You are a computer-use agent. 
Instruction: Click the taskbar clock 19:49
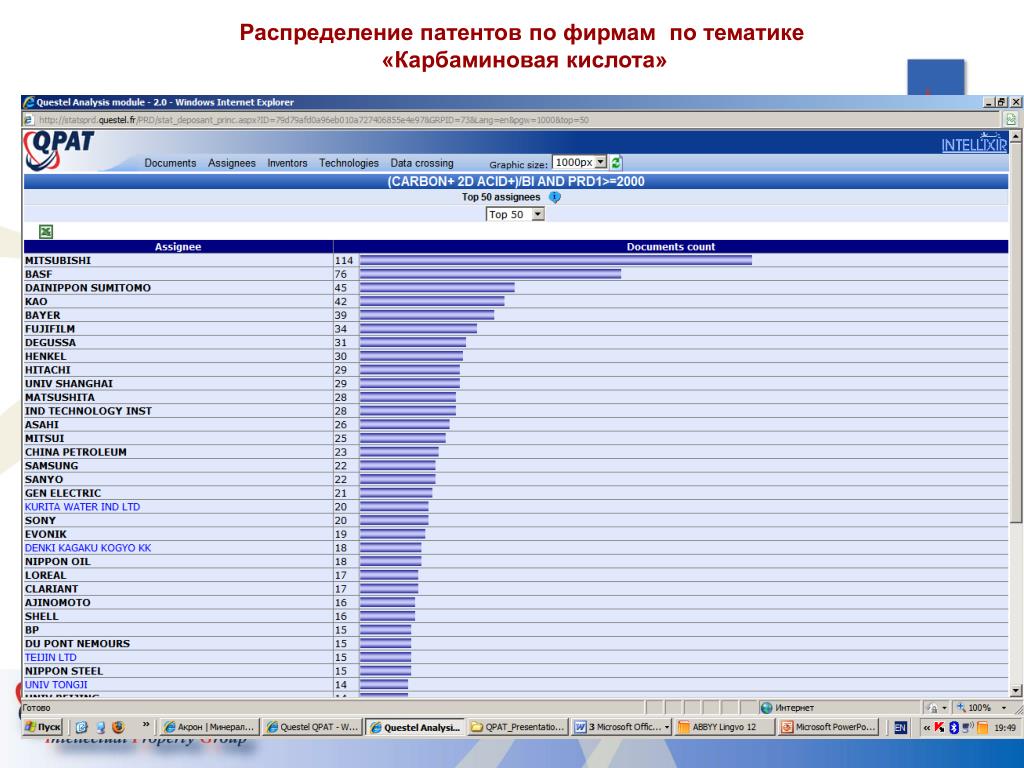[1005, 728]
